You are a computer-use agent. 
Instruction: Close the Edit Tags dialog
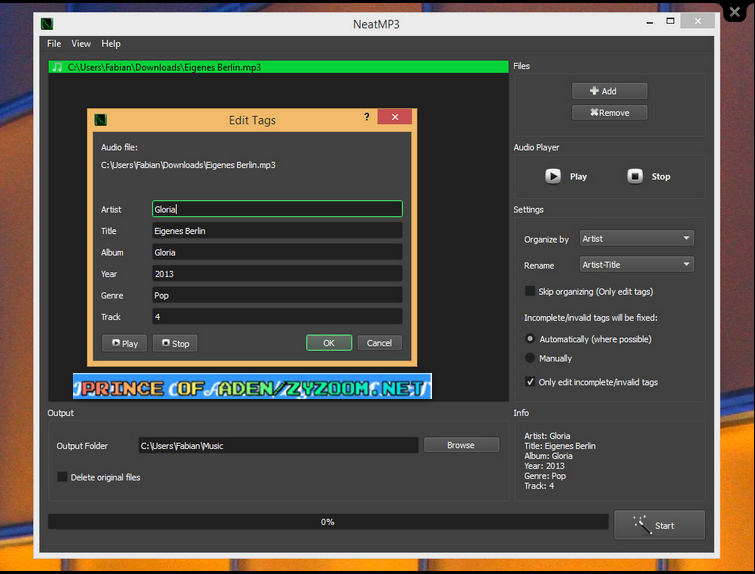[x=395, y=117]
